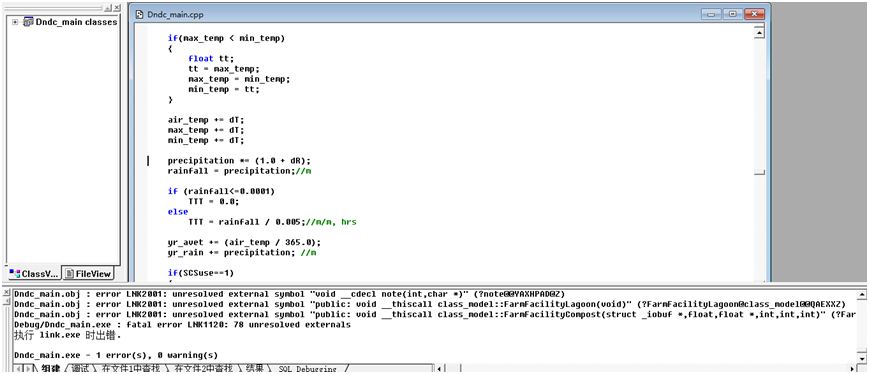Click the 'if (rainfall<=0.0001)' line
869x374 pixels.
click(x=221, y=191)
